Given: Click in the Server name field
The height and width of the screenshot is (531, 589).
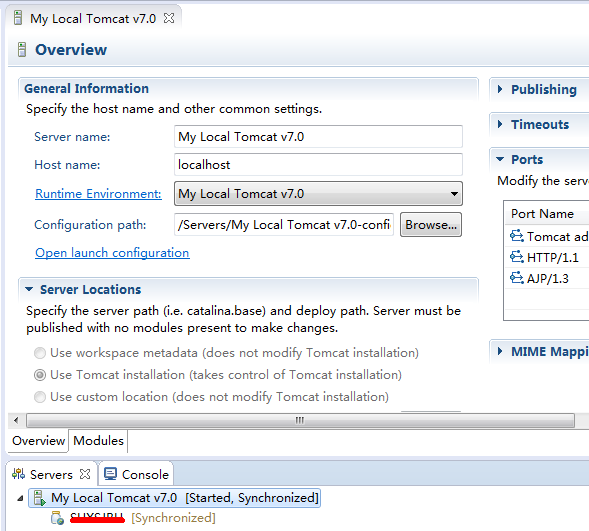Looking at the screenshot, I should pos(318,137).
